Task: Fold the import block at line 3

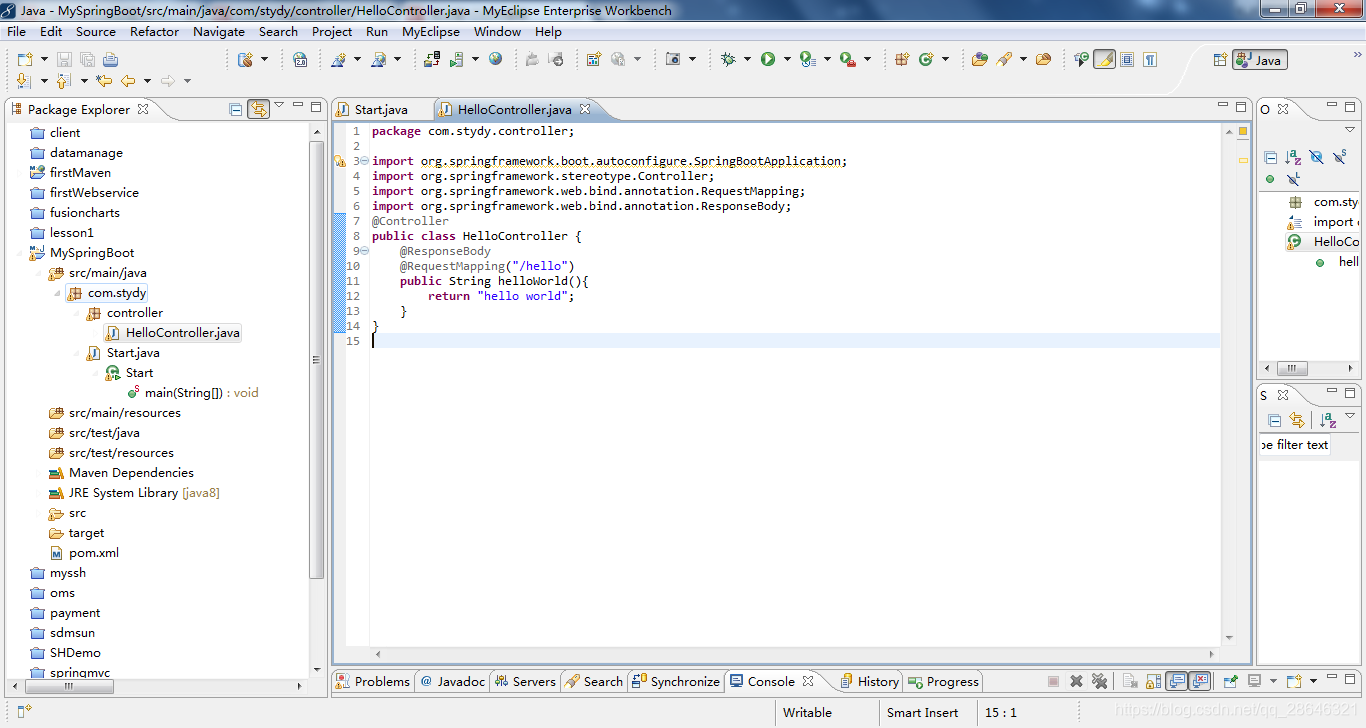Action: pos(364,161)
